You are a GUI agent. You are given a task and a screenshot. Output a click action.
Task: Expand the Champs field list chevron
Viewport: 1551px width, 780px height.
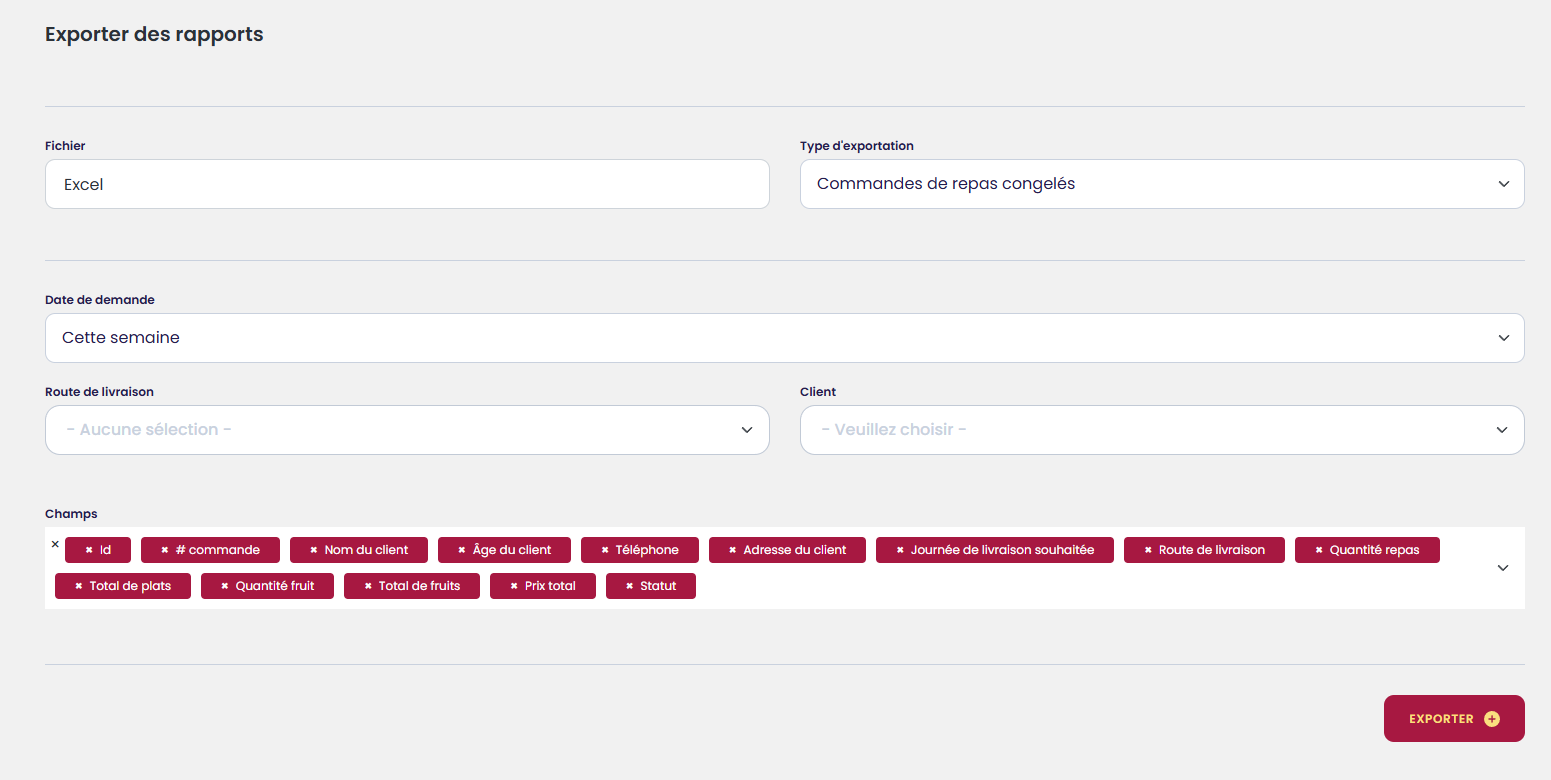click(x=1502, y=568)
